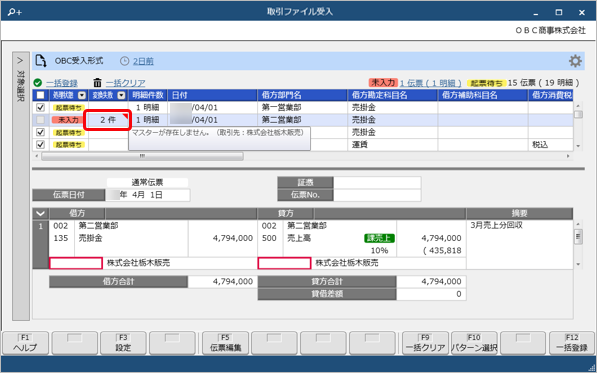The height and width of the screenshot is (373, 597).
Task: Check the 未入力 第二営業部 row checkbox
Action: pyautogui.click(x=40, y=120)
